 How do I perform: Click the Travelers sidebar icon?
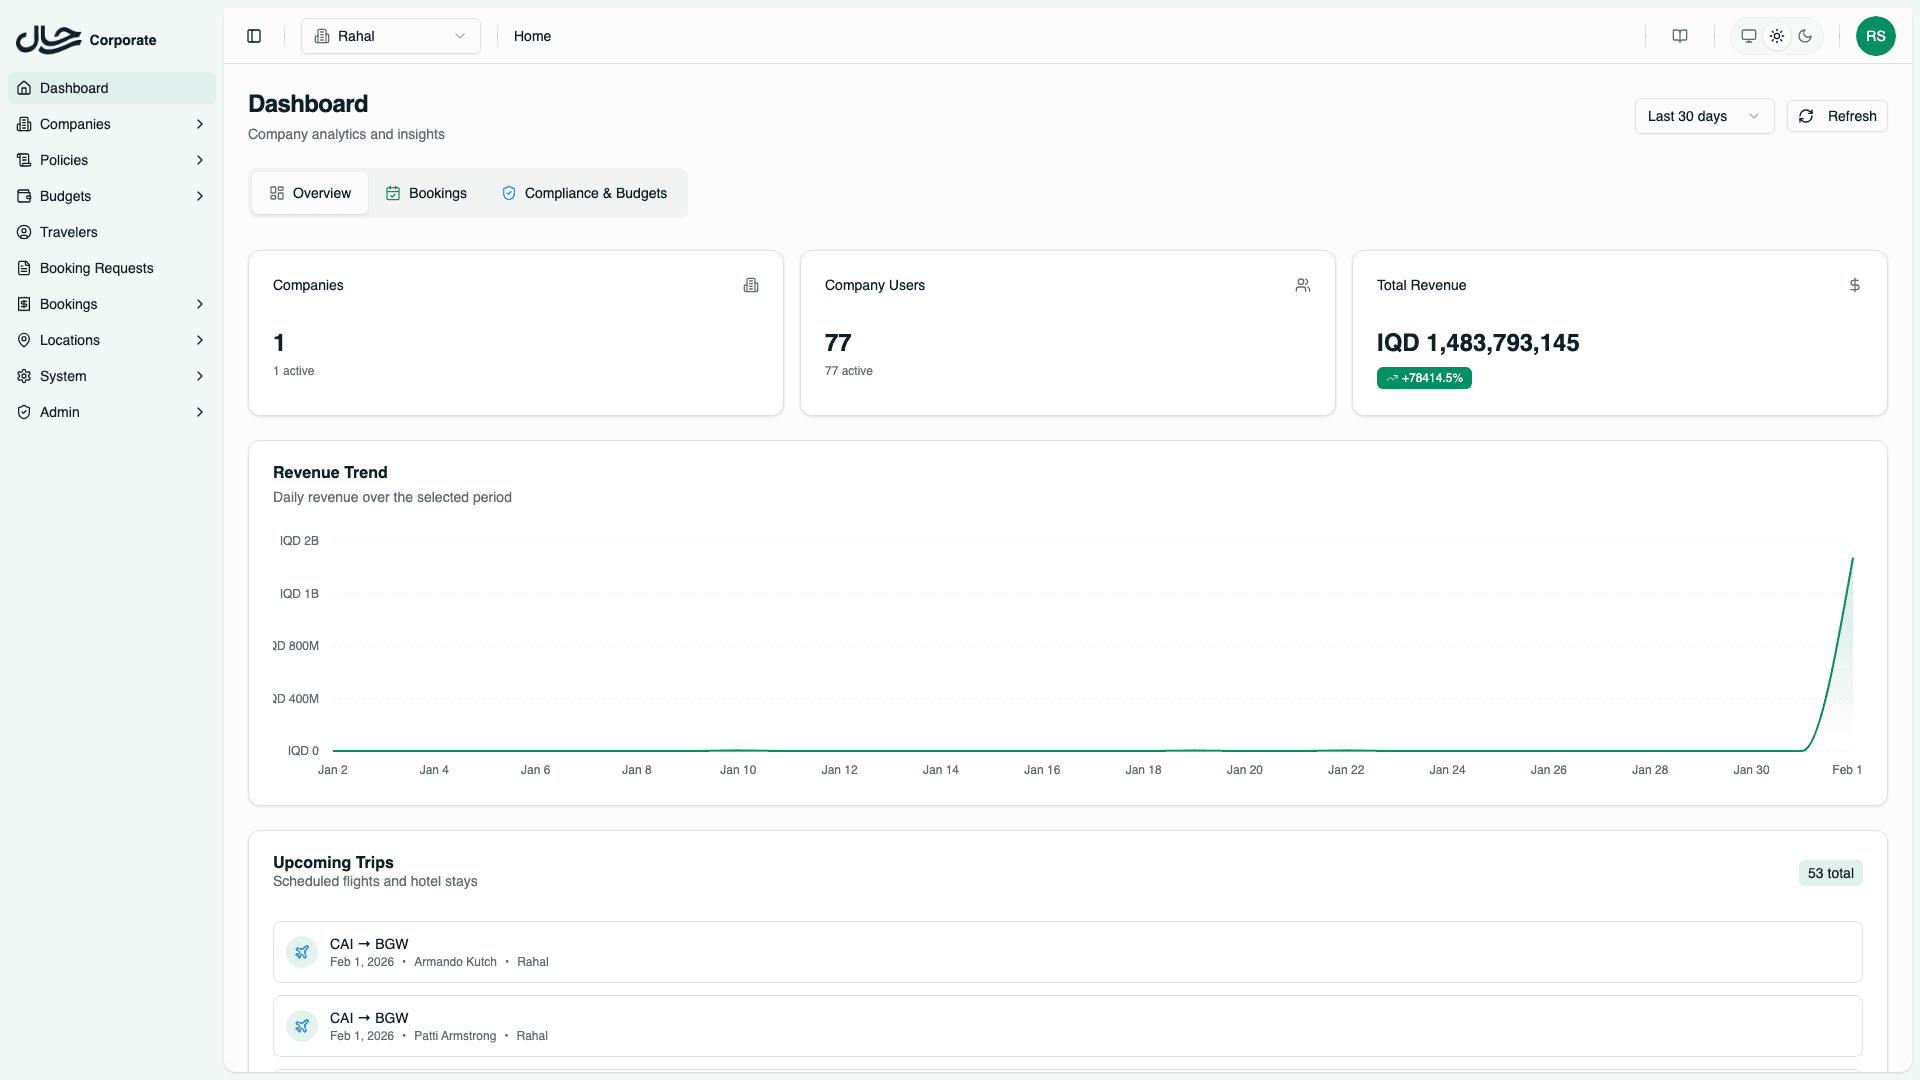[24, 232]
